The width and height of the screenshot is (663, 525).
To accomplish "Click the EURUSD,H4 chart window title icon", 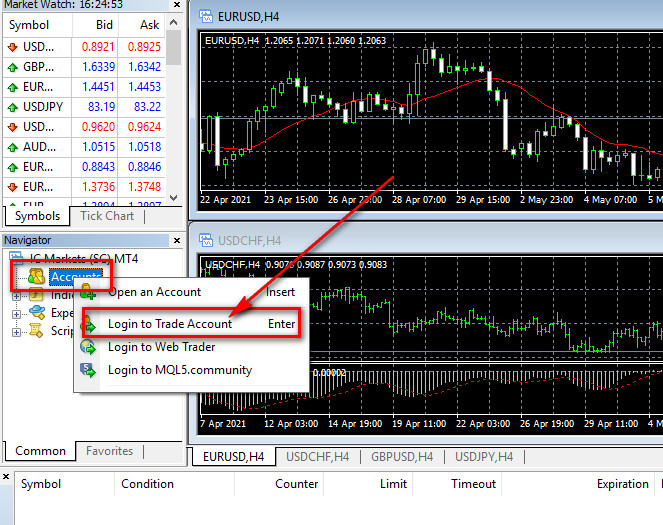I will [x=206, y=15].
